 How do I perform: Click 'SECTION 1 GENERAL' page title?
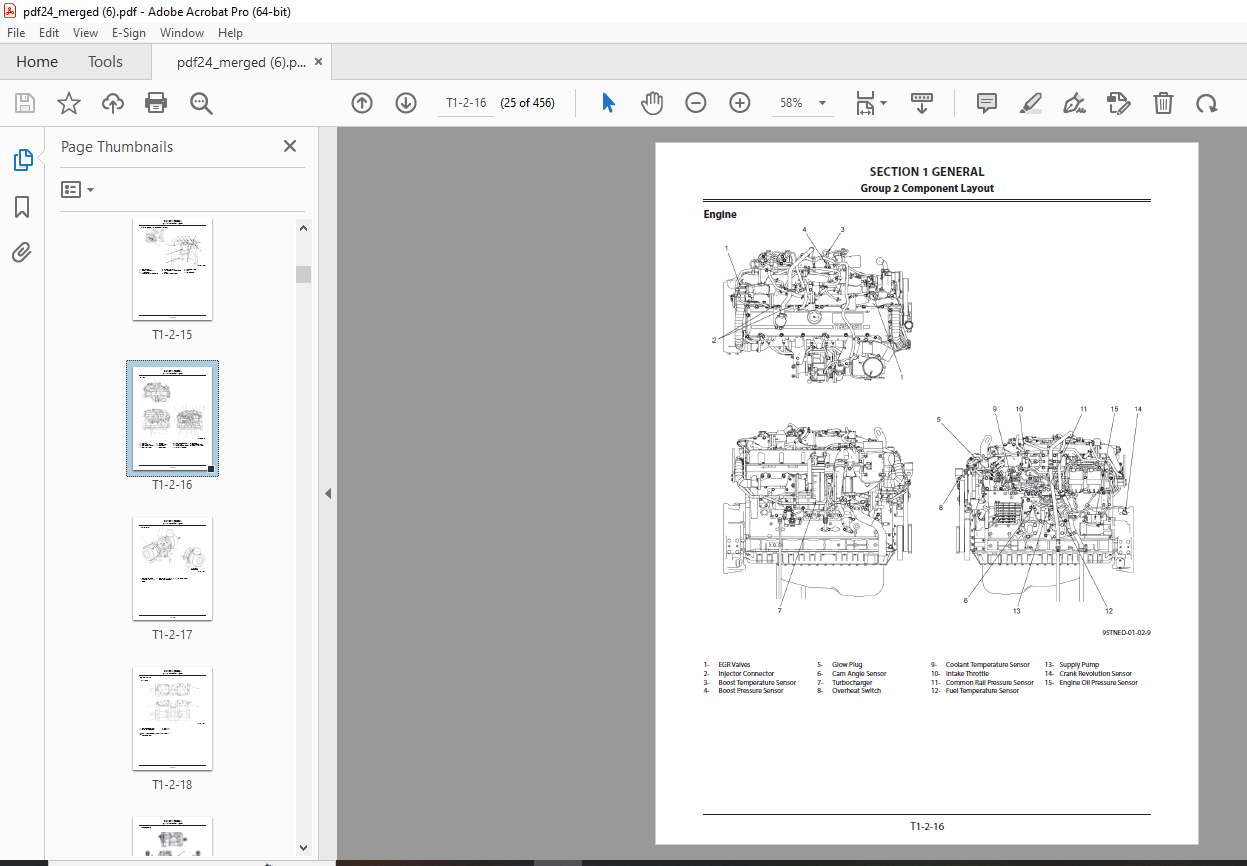[927, 172]
